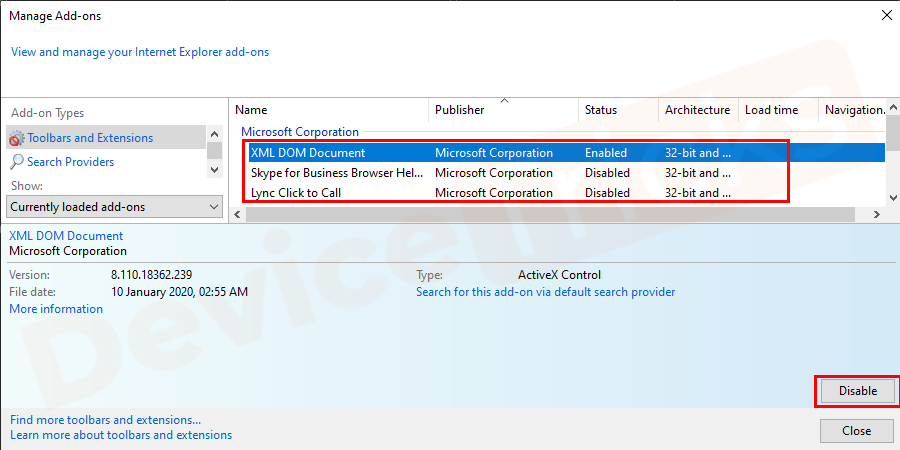Click the horizontal scrollbar thumb
The height and width of the screenshot is (450, 900).
(550, 215)
